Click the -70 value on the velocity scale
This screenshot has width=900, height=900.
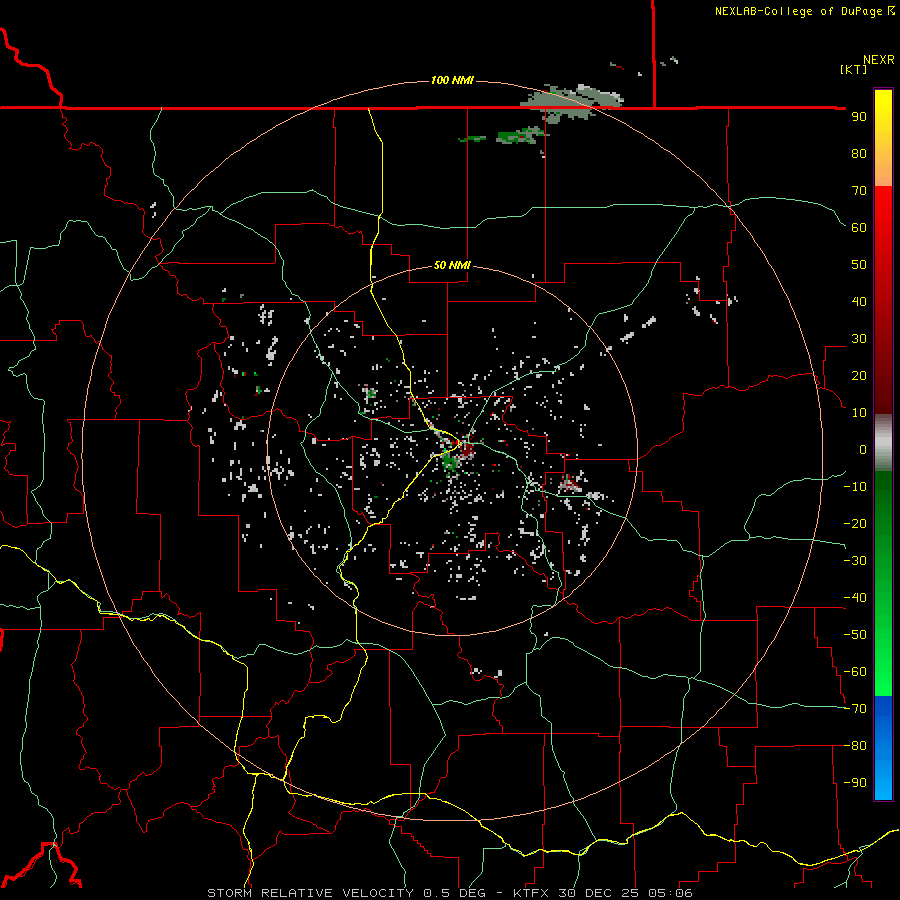pyautogui.click(x=855, y=709)
